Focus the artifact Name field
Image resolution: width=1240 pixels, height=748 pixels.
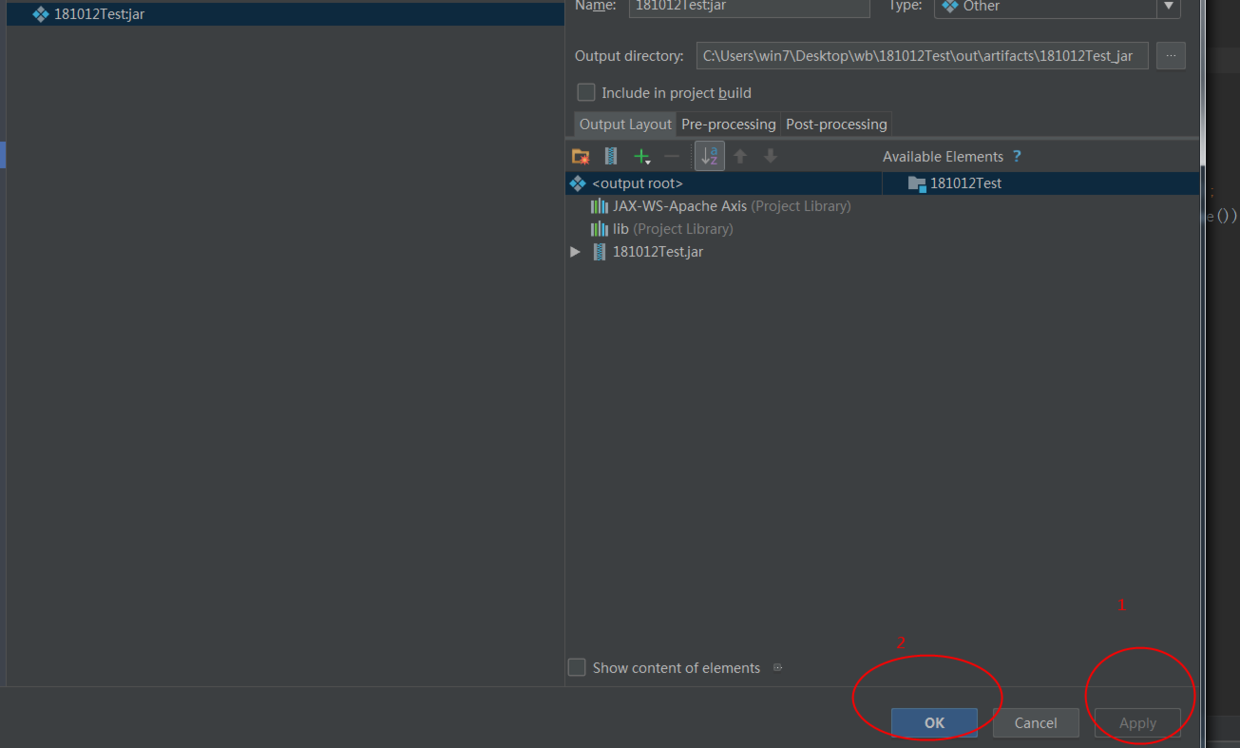tap(749, 7)
